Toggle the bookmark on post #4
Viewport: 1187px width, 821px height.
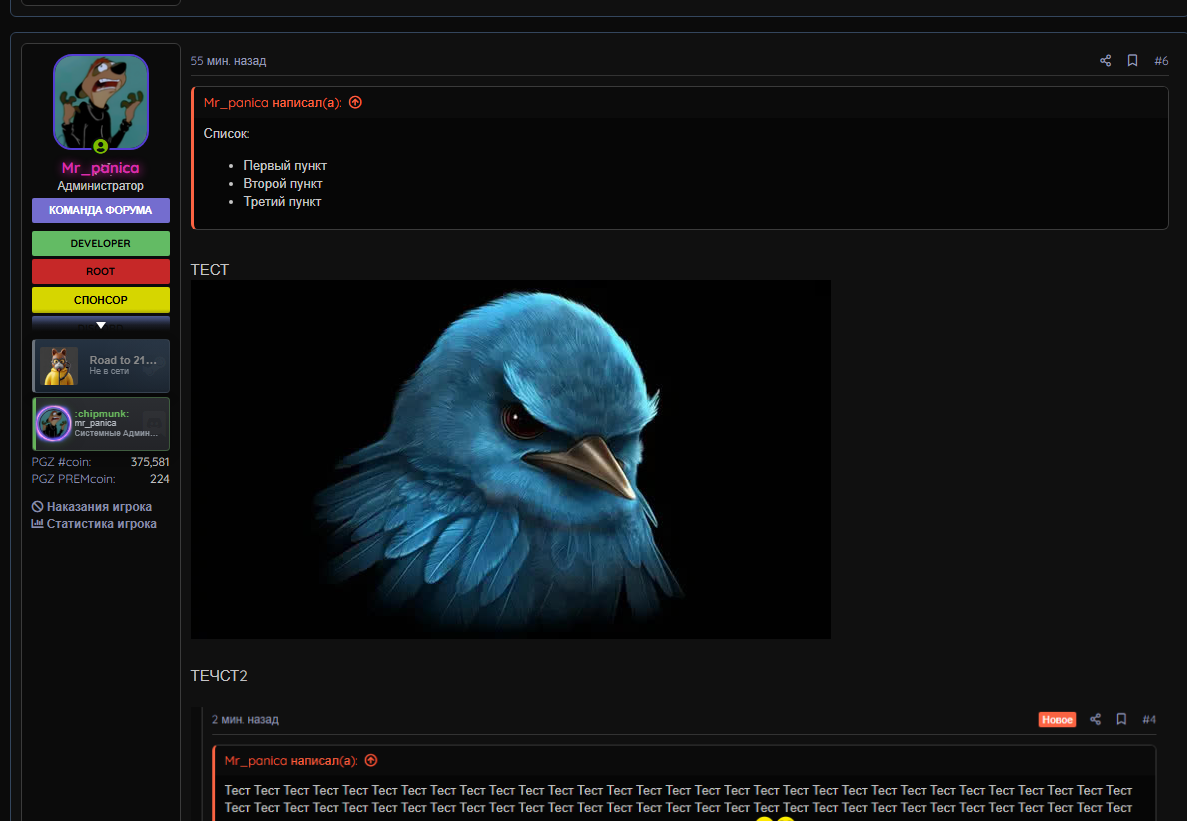pyautogui.click(x=1121, y=719)
